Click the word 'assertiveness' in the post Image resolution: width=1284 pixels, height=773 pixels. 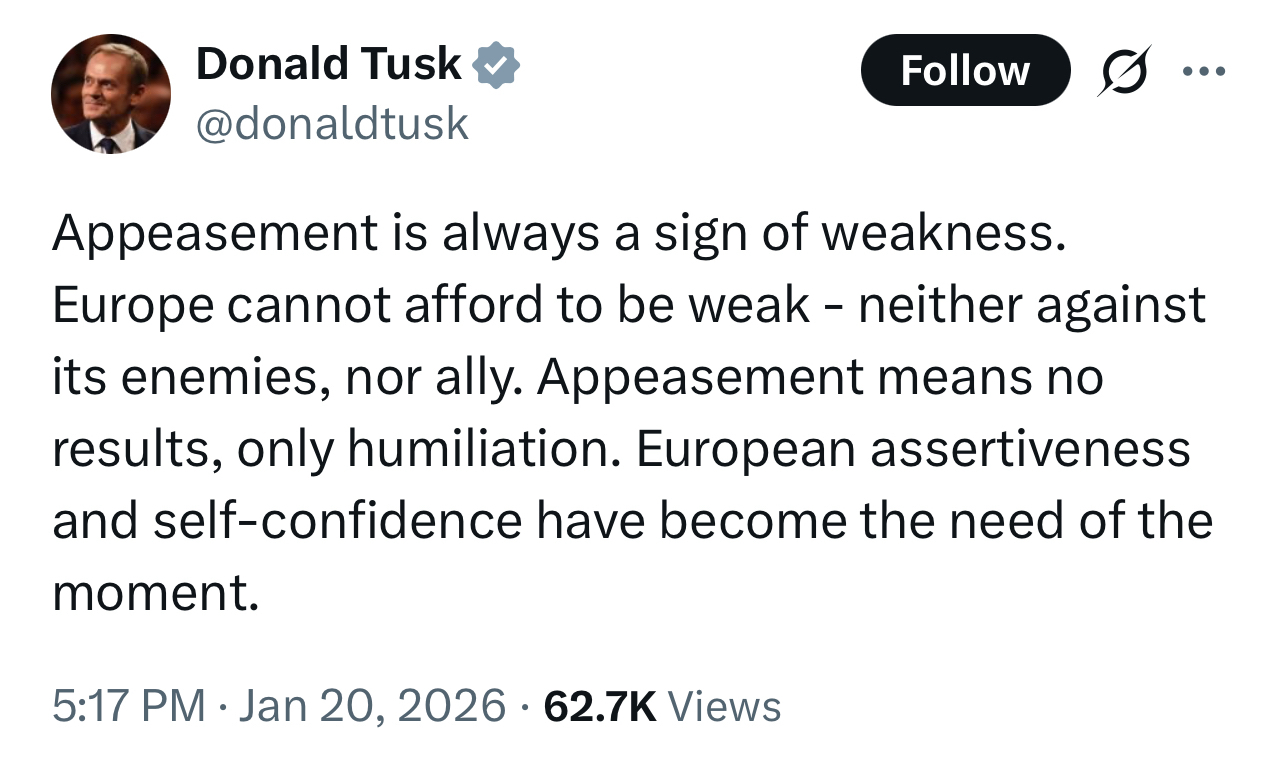[1030, 450]
